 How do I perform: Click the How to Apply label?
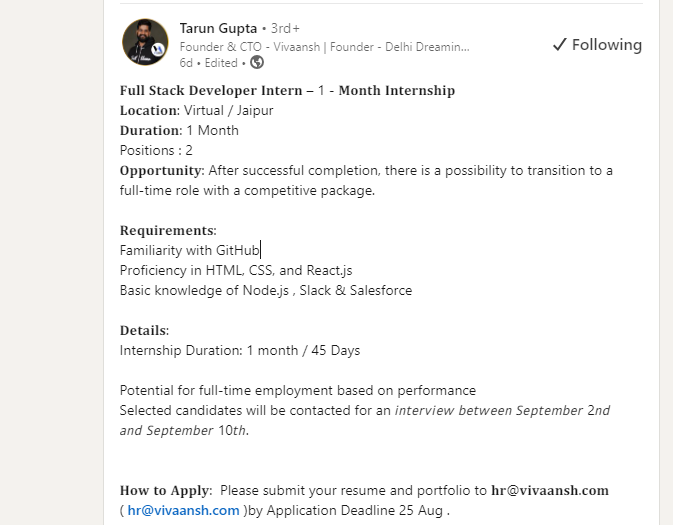[165, 490]
